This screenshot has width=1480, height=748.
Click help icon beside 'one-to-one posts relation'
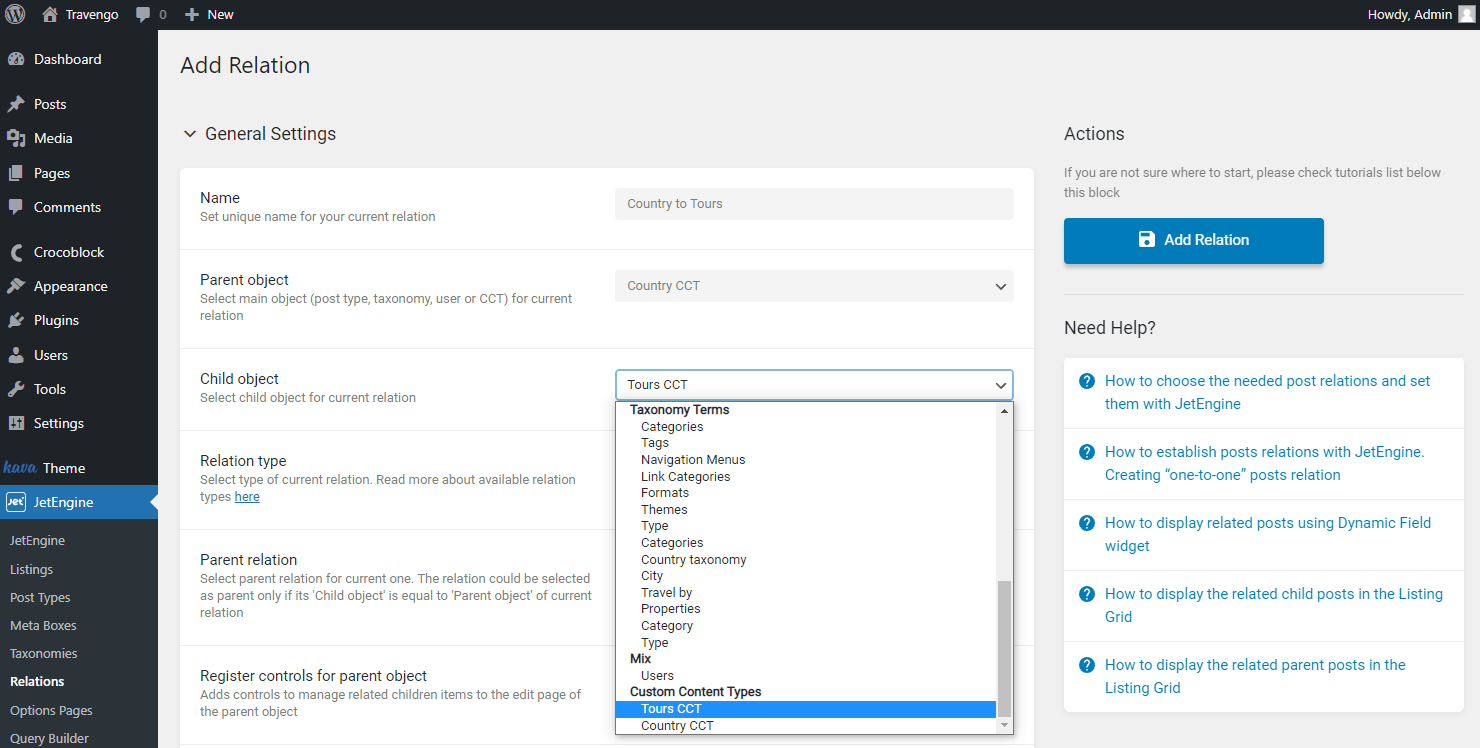click(1087, 452)
